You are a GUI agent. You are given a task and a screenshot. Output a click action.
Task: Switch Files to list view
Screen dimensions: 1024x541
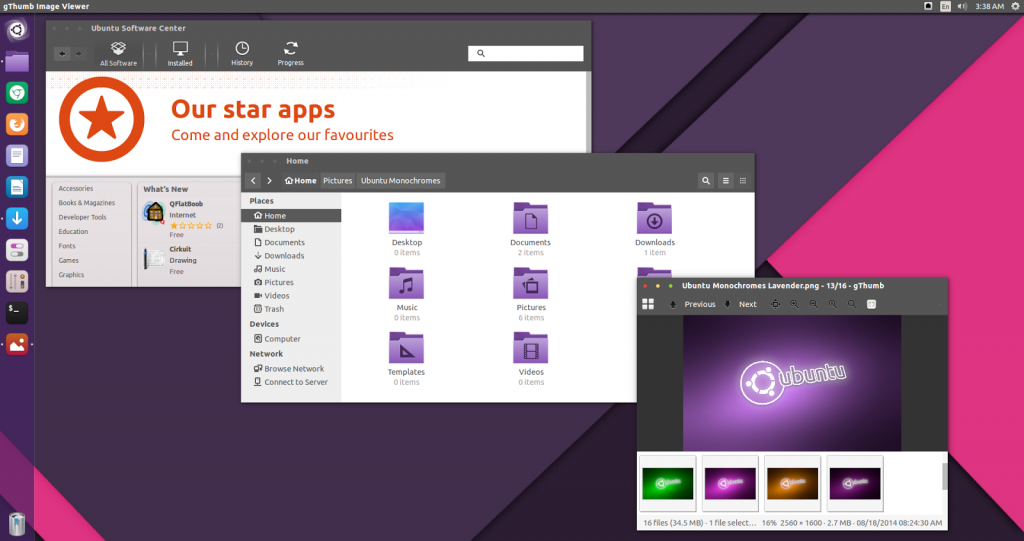726,181
